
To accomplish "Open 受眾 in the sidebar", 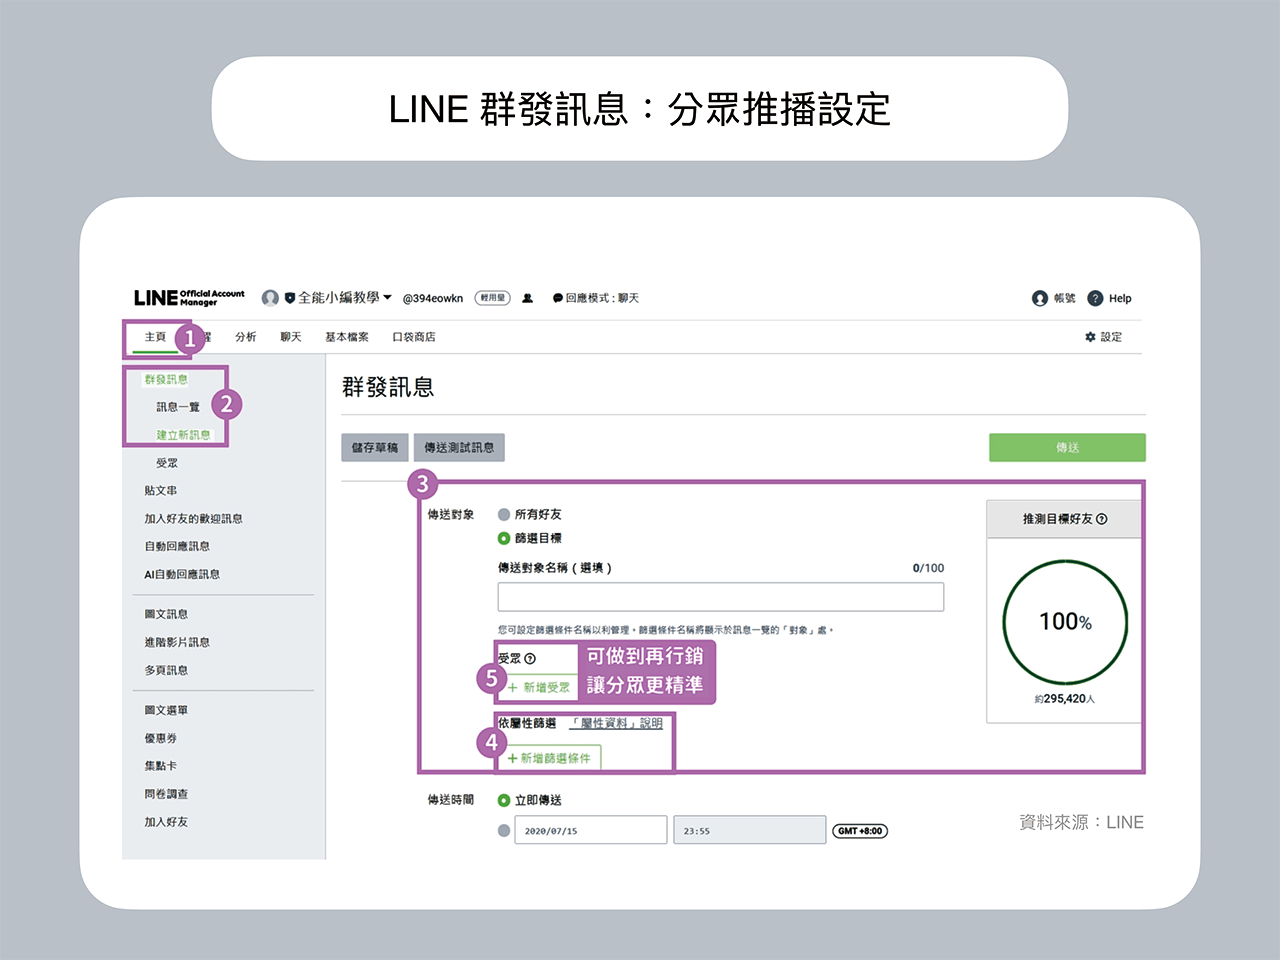I will (x=167, y=463).
